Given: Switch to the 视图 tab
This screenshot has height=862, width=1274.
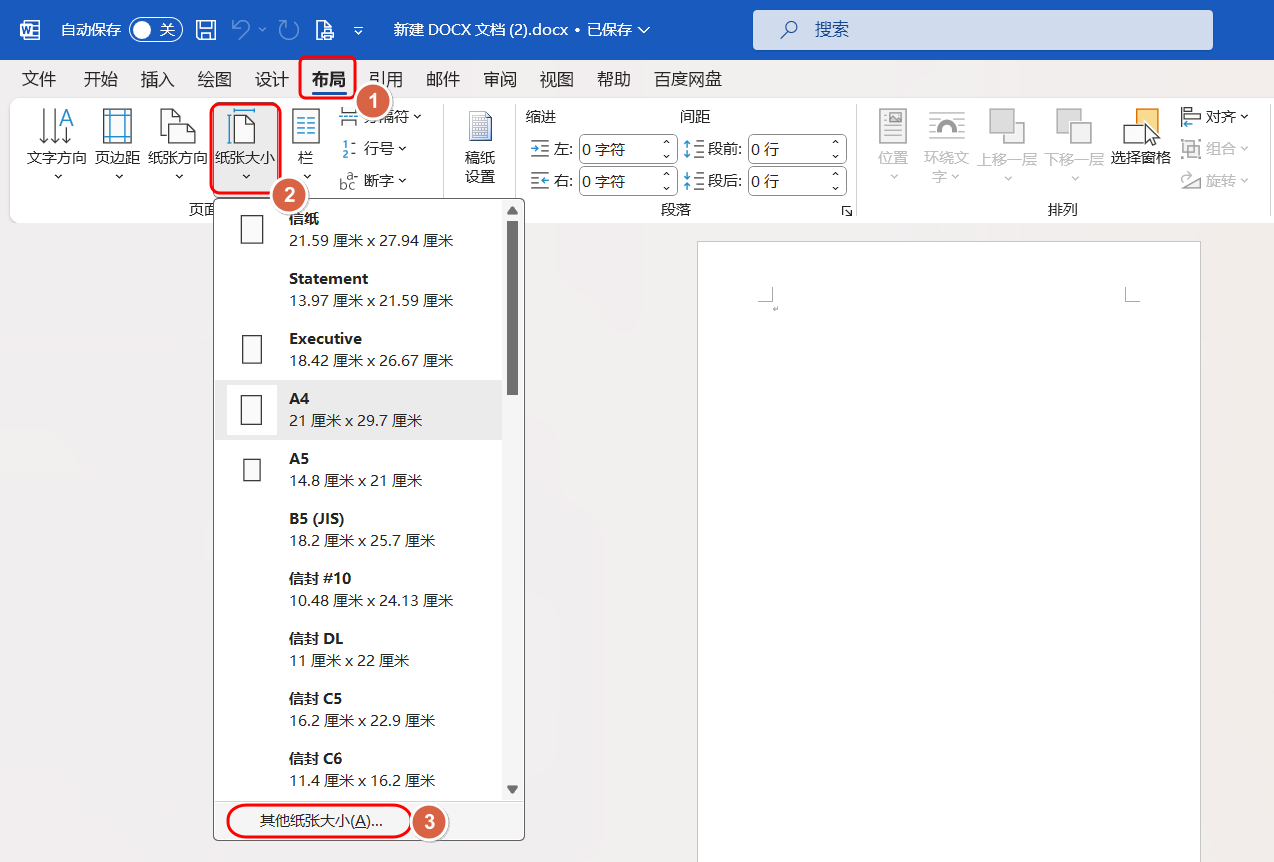Looking at the screenshot, I should coord(557,79).
